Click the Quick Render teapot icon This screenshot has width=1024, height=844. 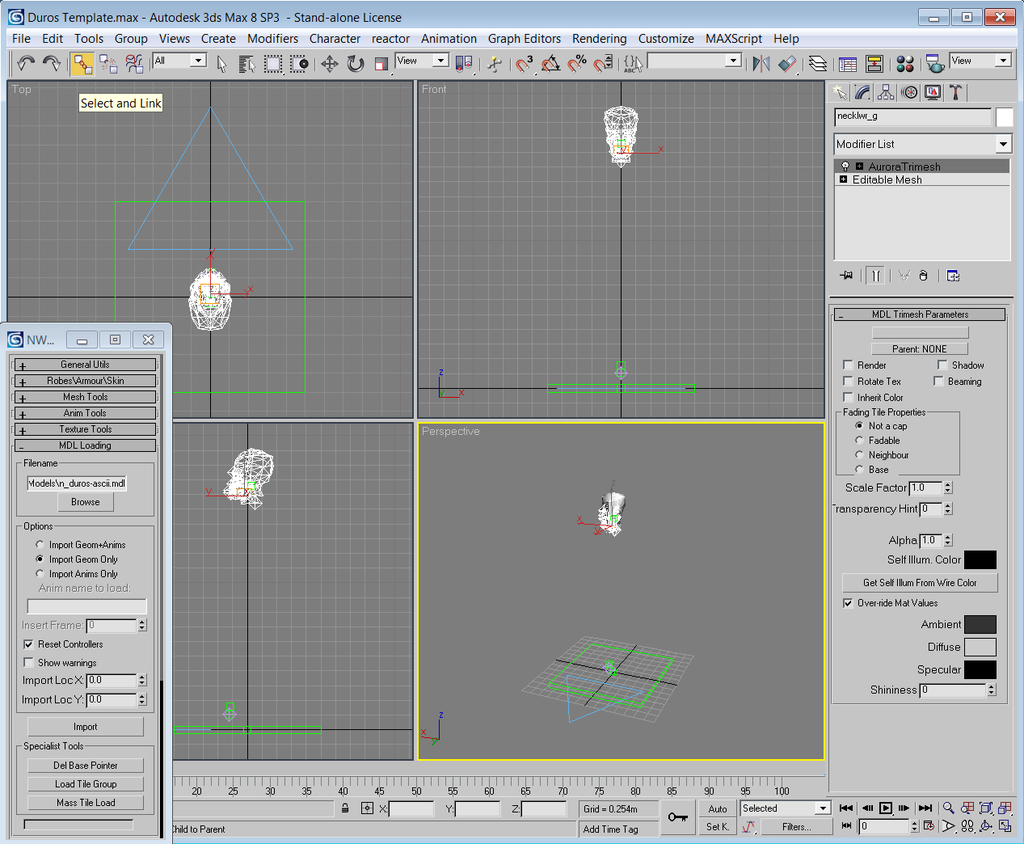point(935,63)
